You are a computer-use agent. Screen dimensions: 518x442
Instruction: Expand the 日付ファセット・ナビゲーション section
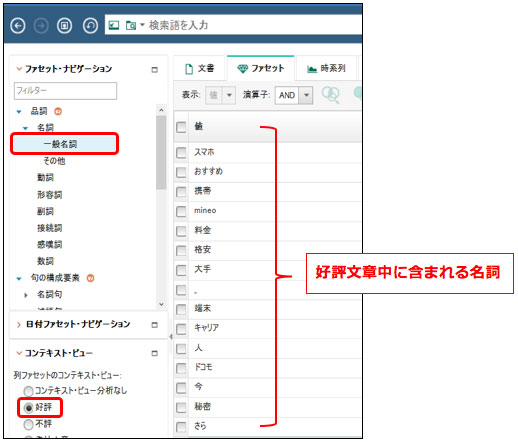pyautogui.click(x=19, y=324)
